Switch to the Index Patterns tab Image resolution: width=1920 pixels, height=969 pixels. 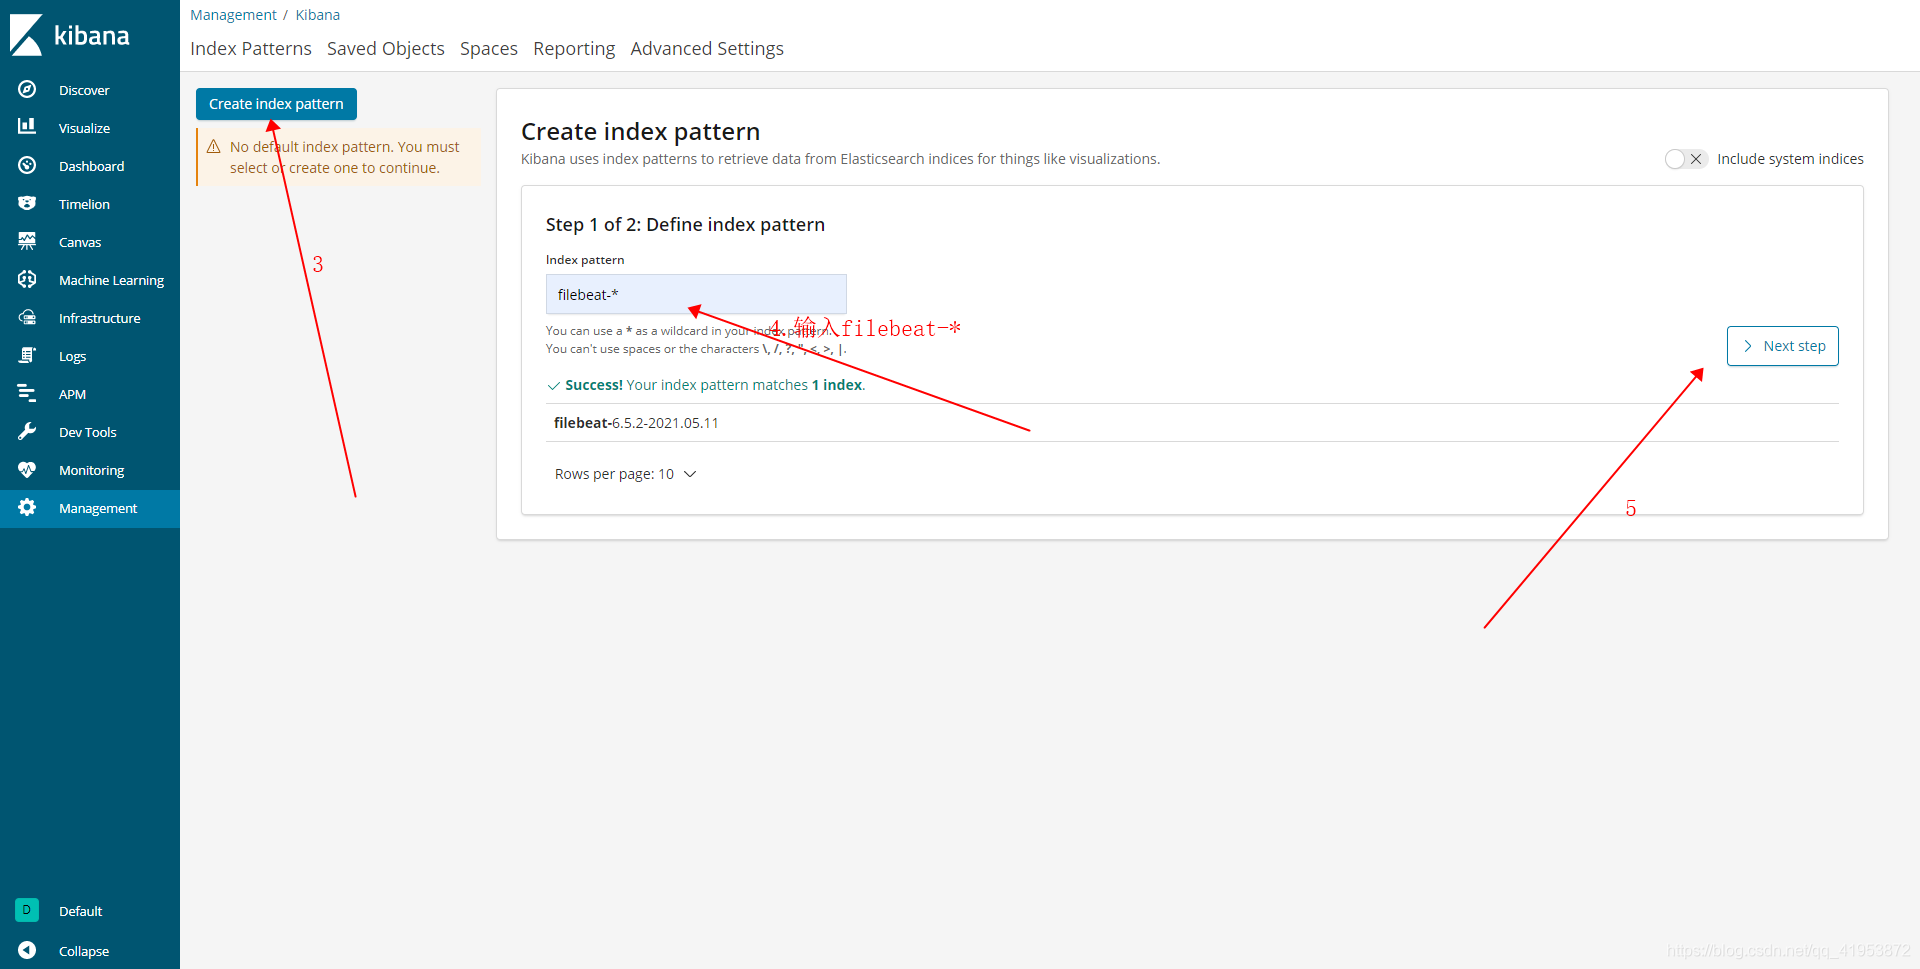(251, 49)
